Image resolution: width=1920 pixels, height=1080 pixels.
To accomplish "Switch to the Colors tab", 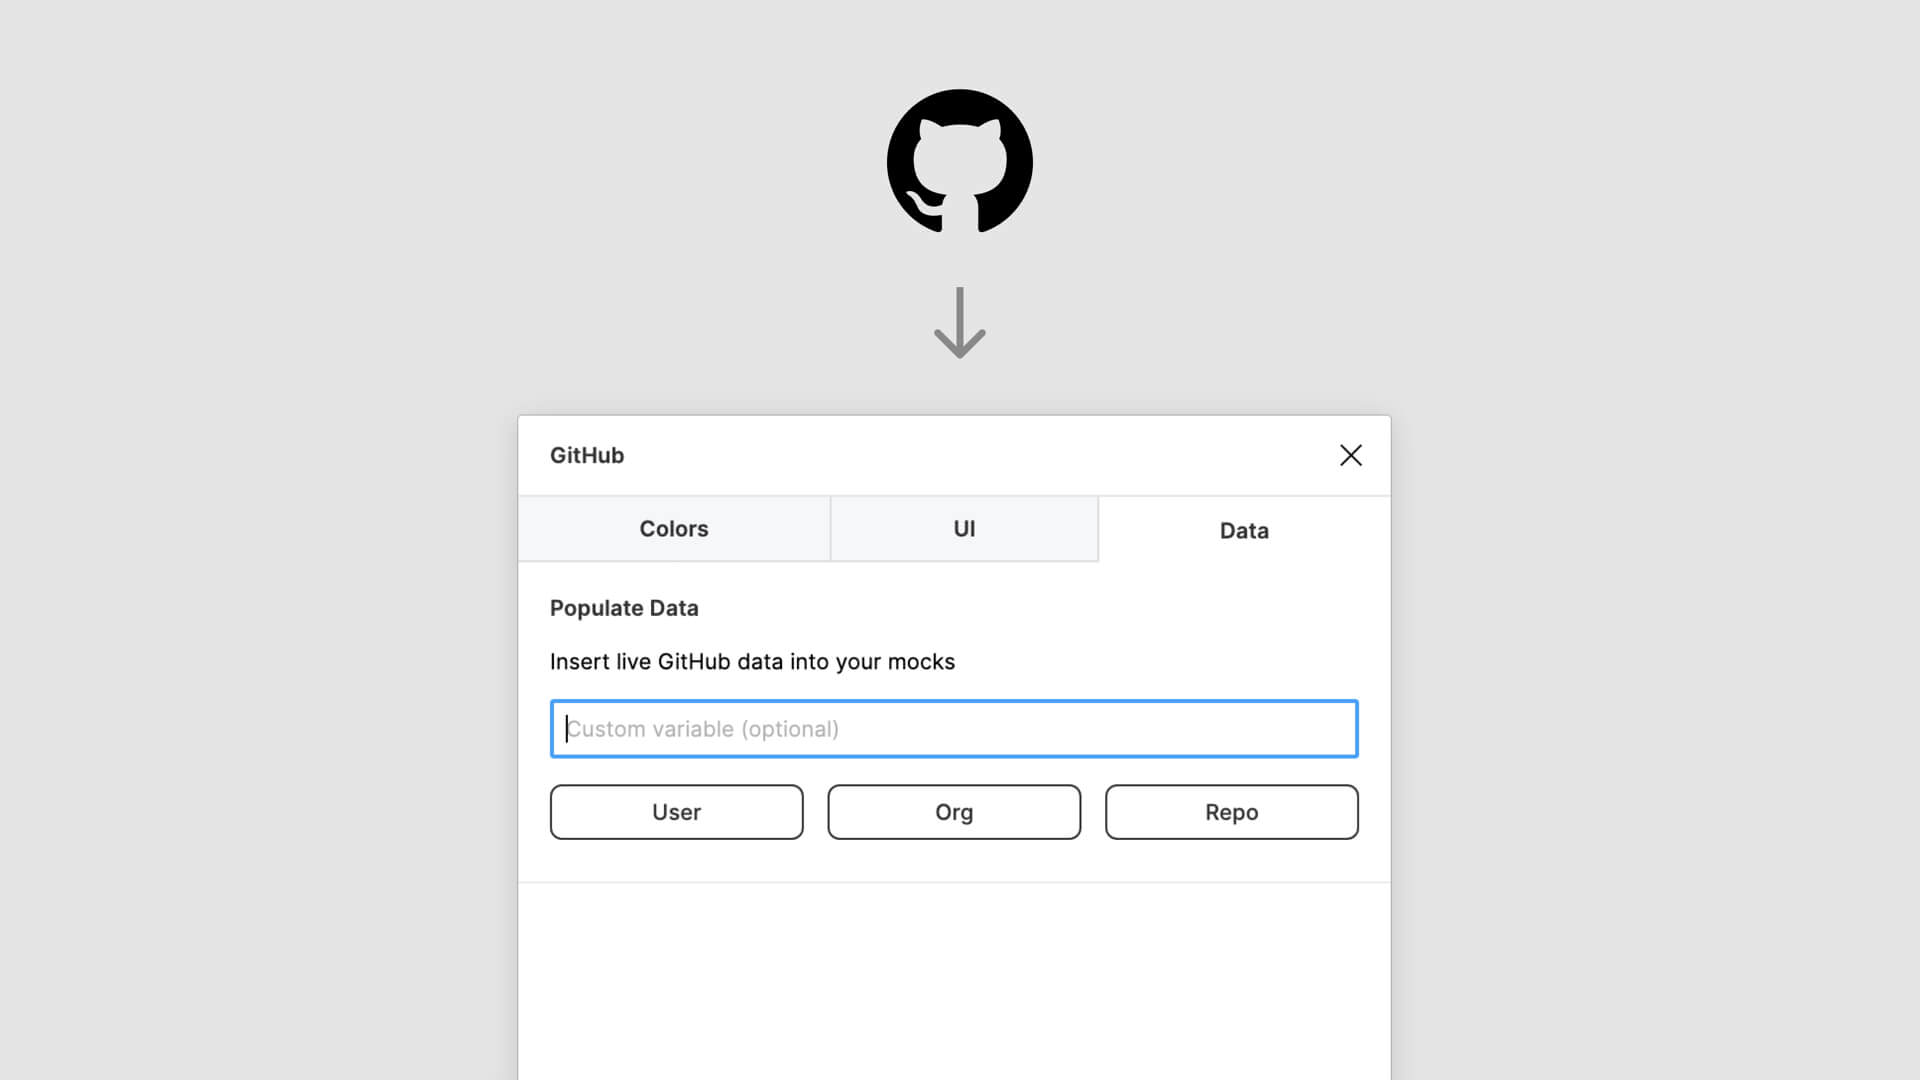I will [x=674, y=529].
